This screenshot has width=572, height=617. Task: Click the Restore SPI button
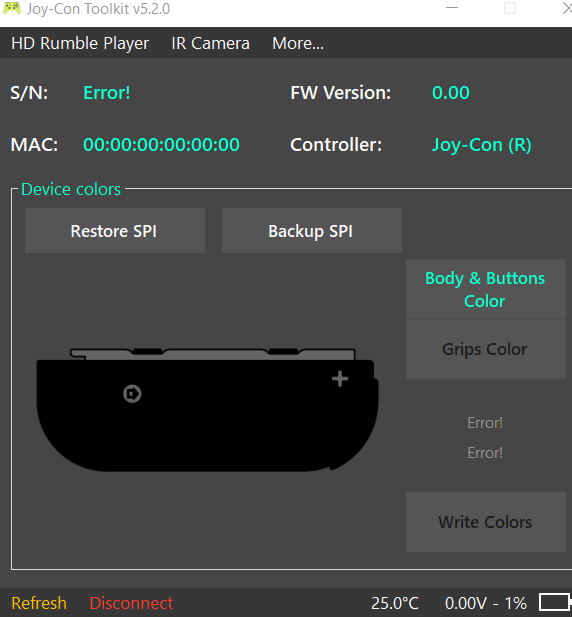click(x=114, y=231)
